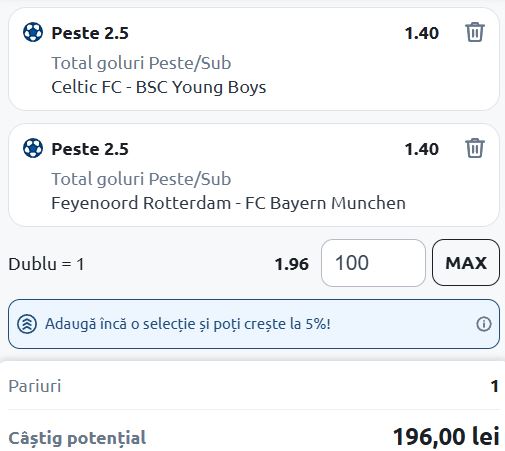Click the football icon beside Feyenoord bet

click(33, 148)
